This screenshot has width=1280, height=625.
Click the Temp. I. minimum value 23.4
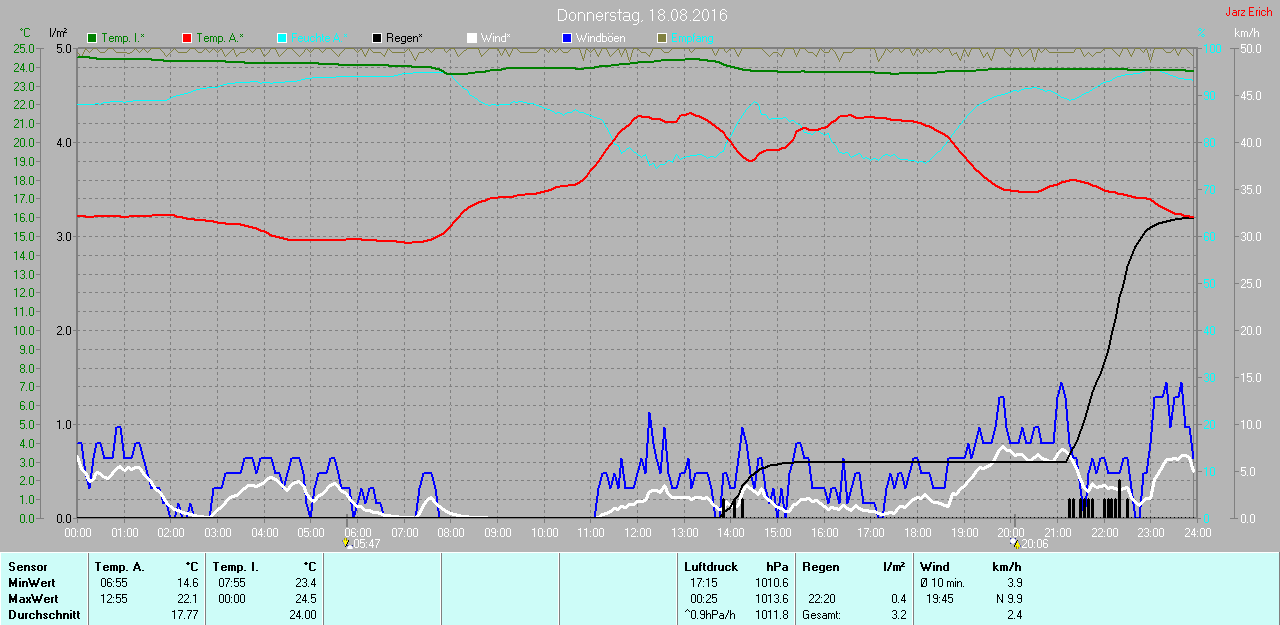(305, 583)
